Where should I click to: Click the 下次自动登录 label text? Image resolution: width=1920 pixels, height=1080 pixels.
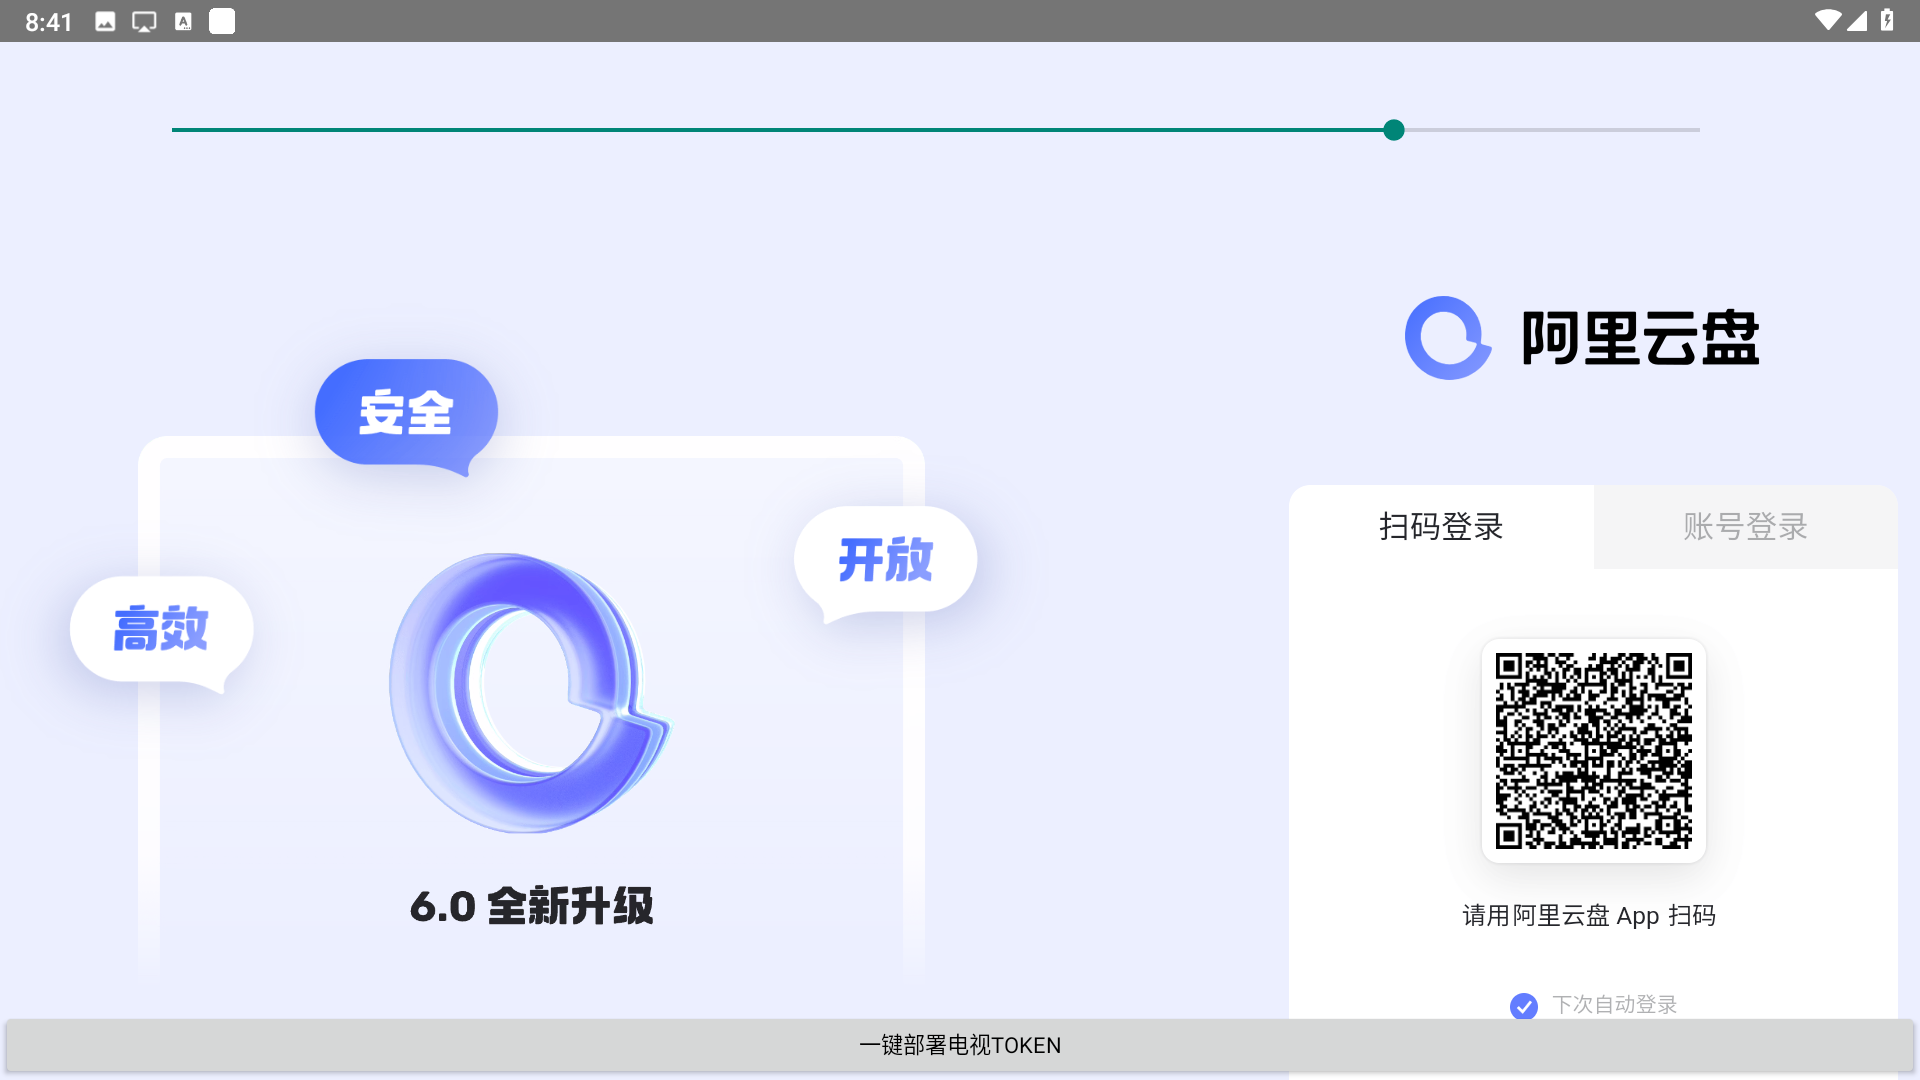pyautogui.click(x=1614, y=1004)
